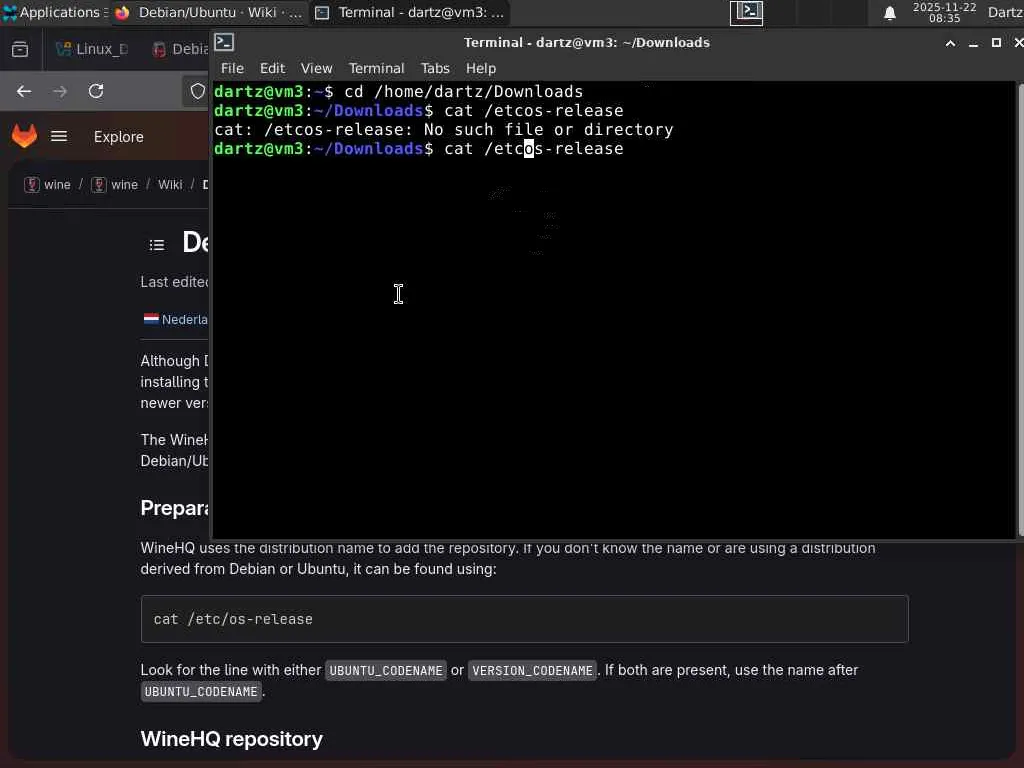
Task: Click the date and time clock
Action: tap(944, 12)
